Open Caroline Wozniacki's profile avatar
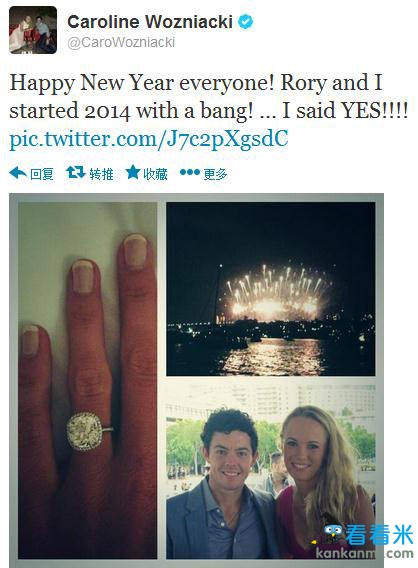This screenshot has width=418, height=568. click(x=33, y=30)
